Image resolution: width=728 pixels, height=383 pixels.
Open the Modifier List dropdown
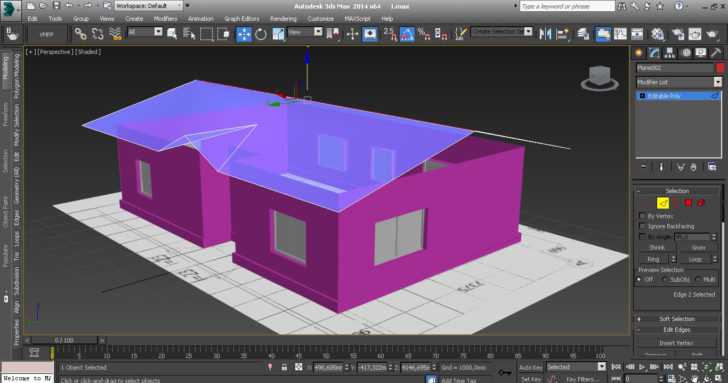679,82
